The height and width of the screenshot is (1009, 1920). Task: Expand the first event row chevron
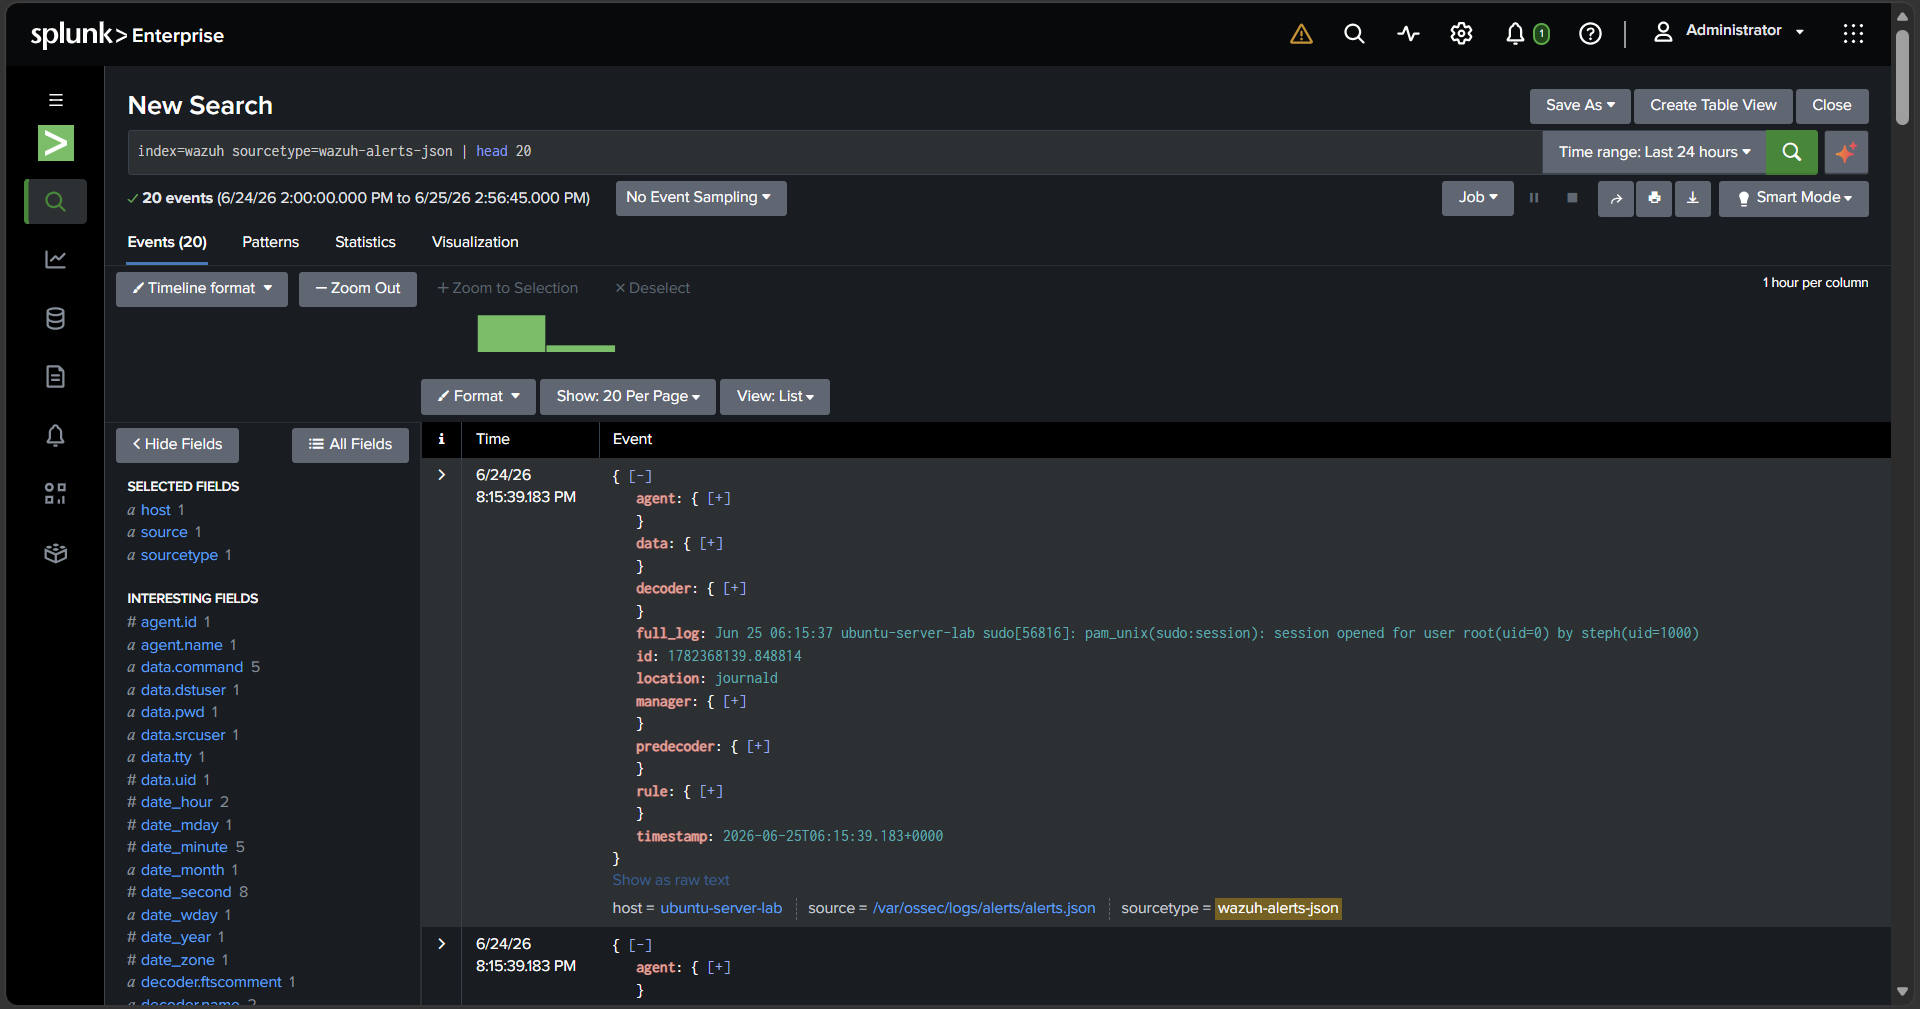pos(441,475)
